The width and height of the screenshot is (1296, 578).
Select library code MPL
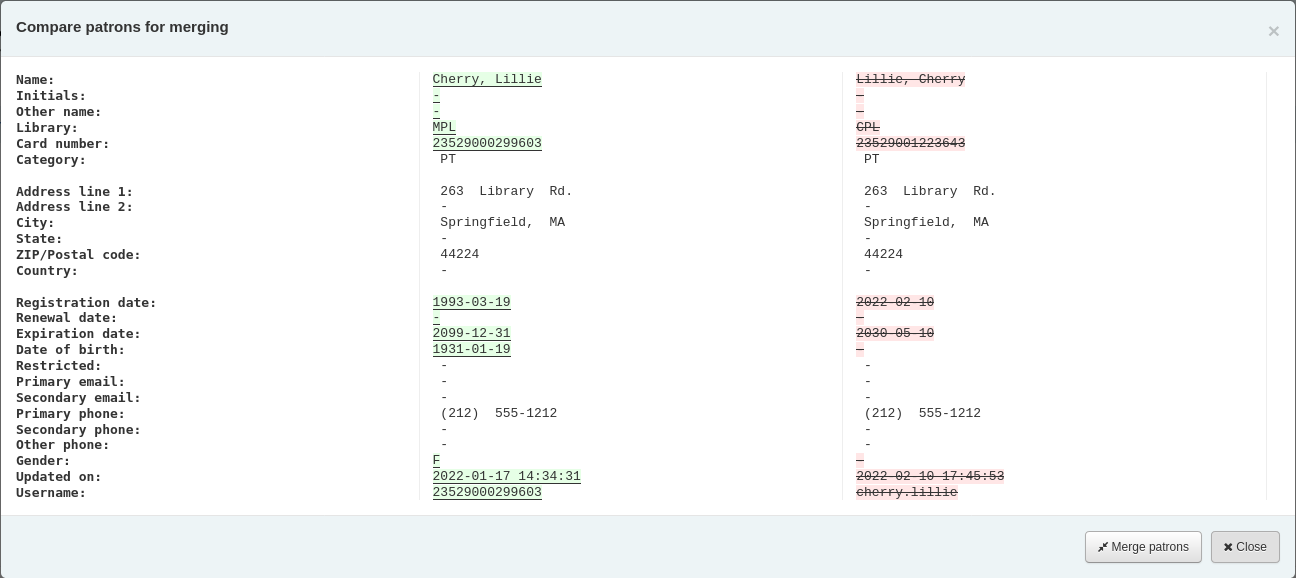(444, 127)
